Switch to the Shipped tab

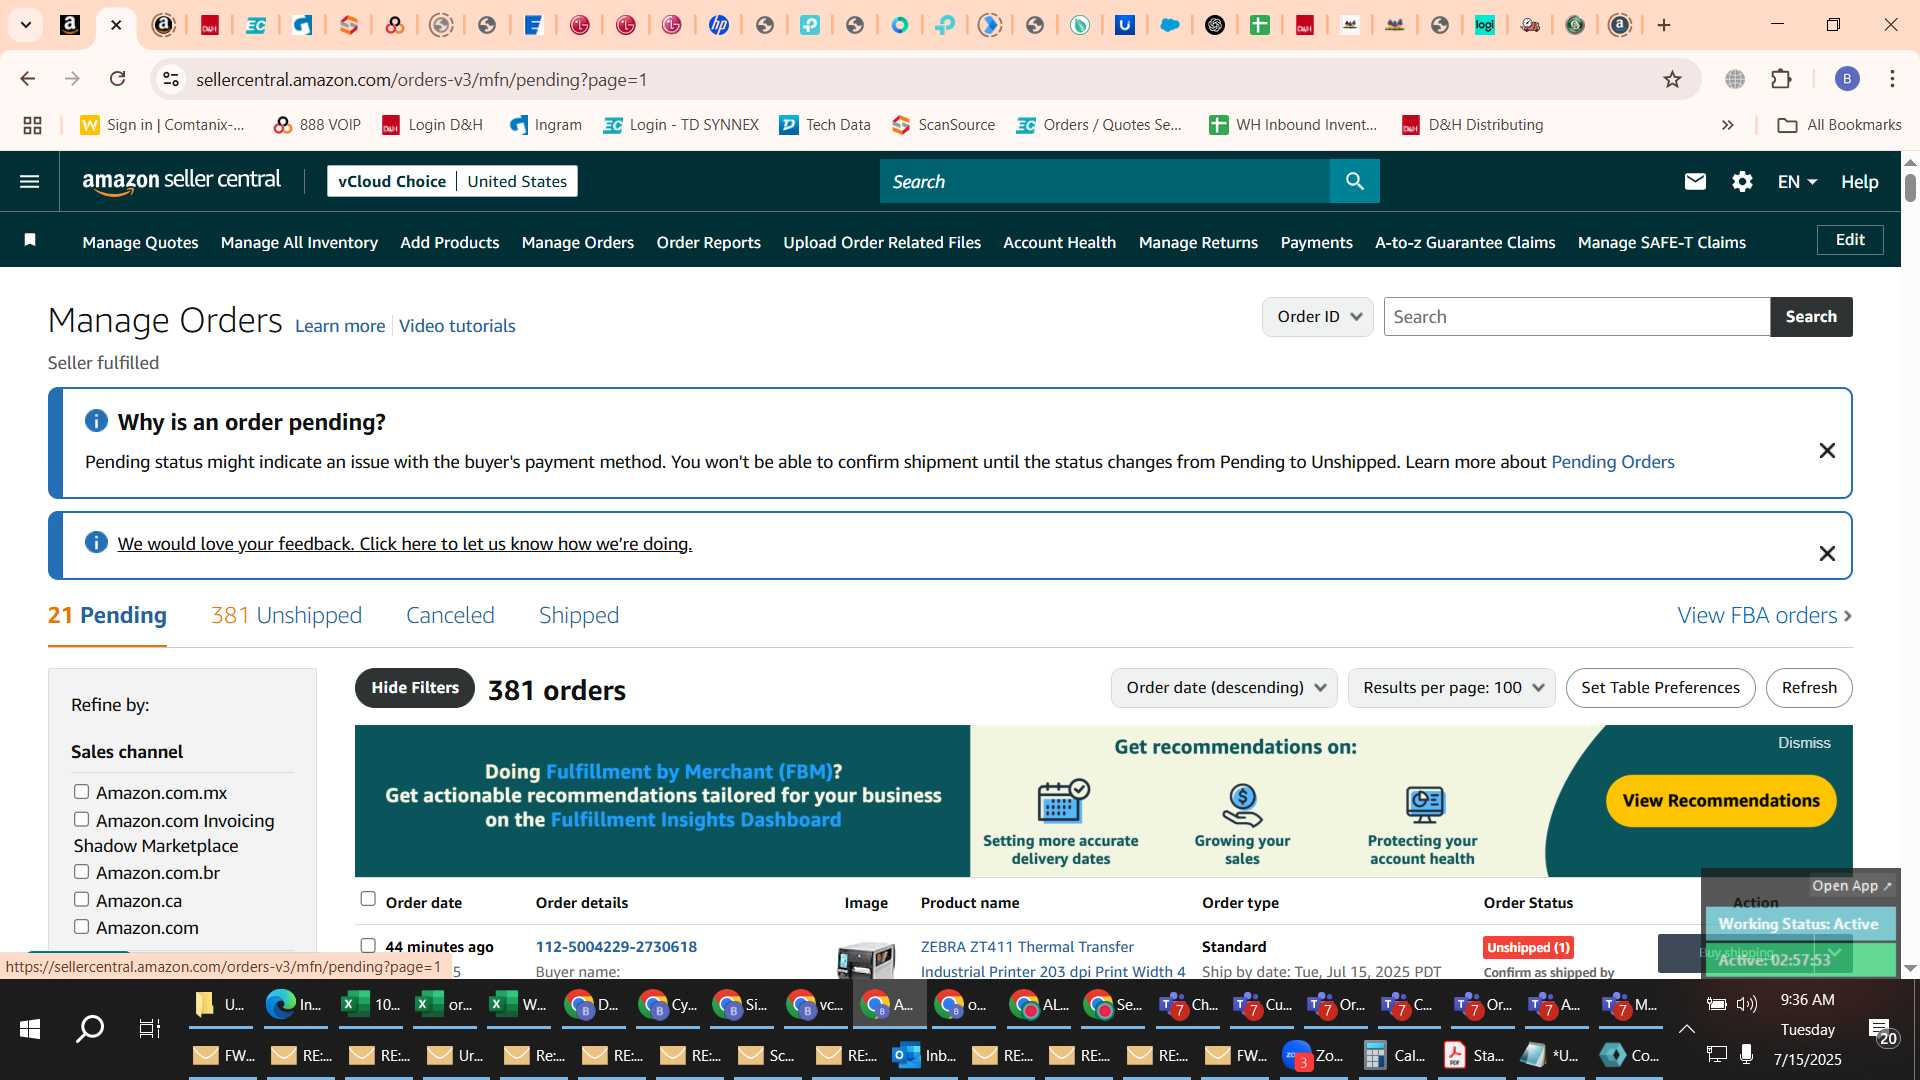(x=579, y=615)
